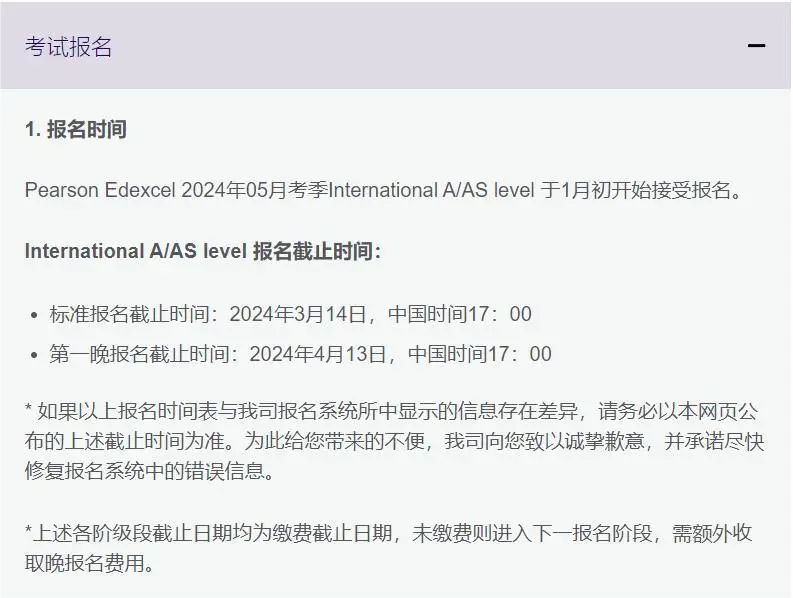The width and height of the screenshot is (793, 598).
Task: Click the note starting "*上述各阶级段截止日期"
Action: tap(388, 533)
